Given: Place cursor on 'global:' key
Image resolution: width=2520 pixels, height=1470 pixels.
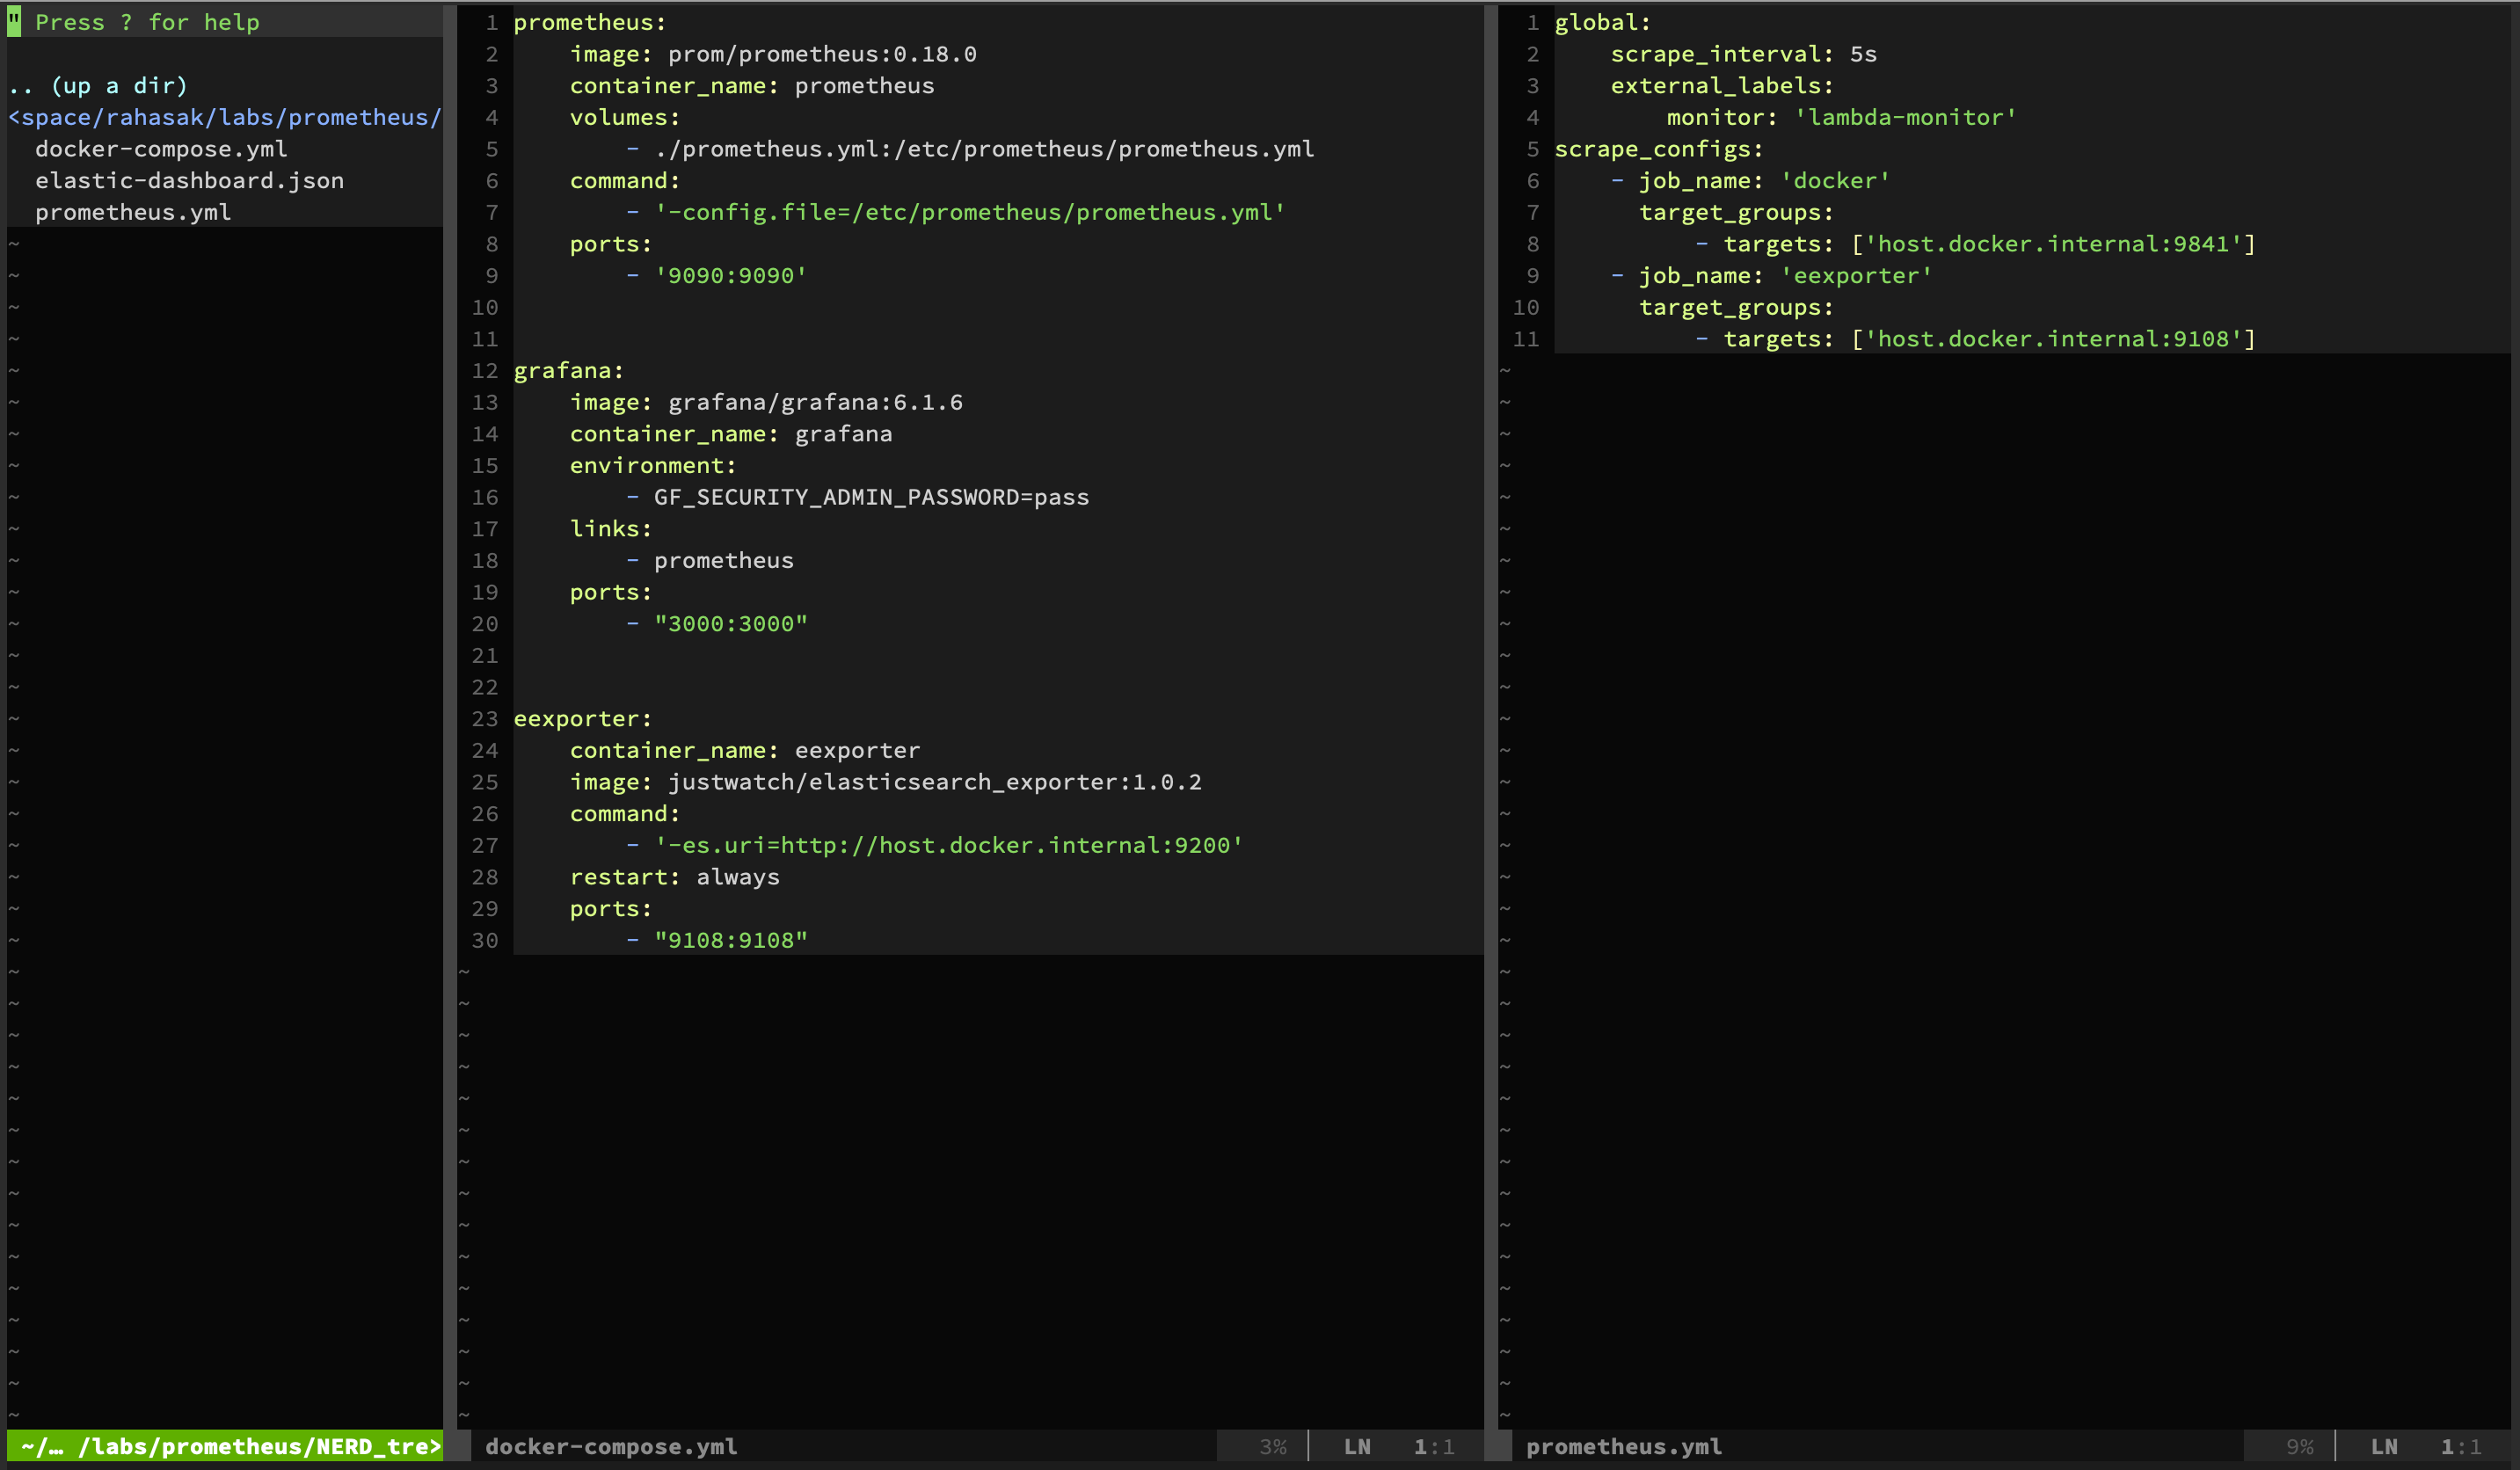Looking at the screenshot, I should (x=1603, y=22).
